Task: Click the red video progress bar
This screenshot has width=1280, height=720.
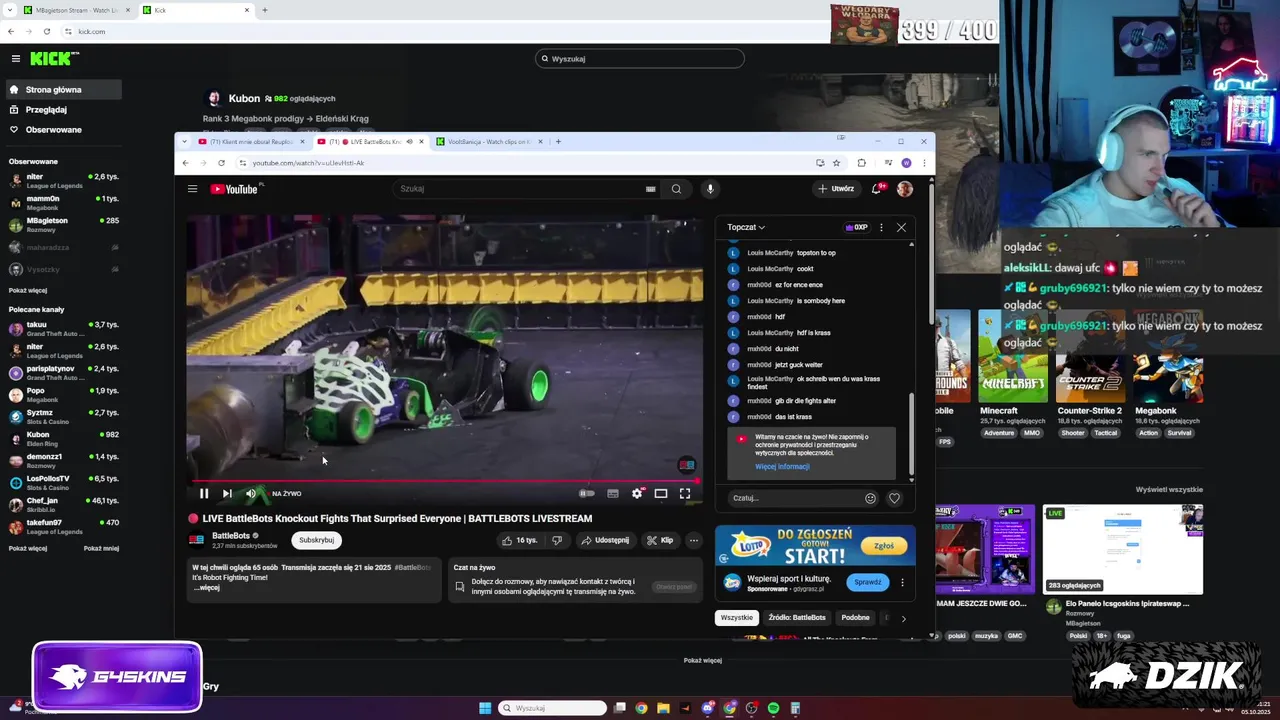Action: 444,481
